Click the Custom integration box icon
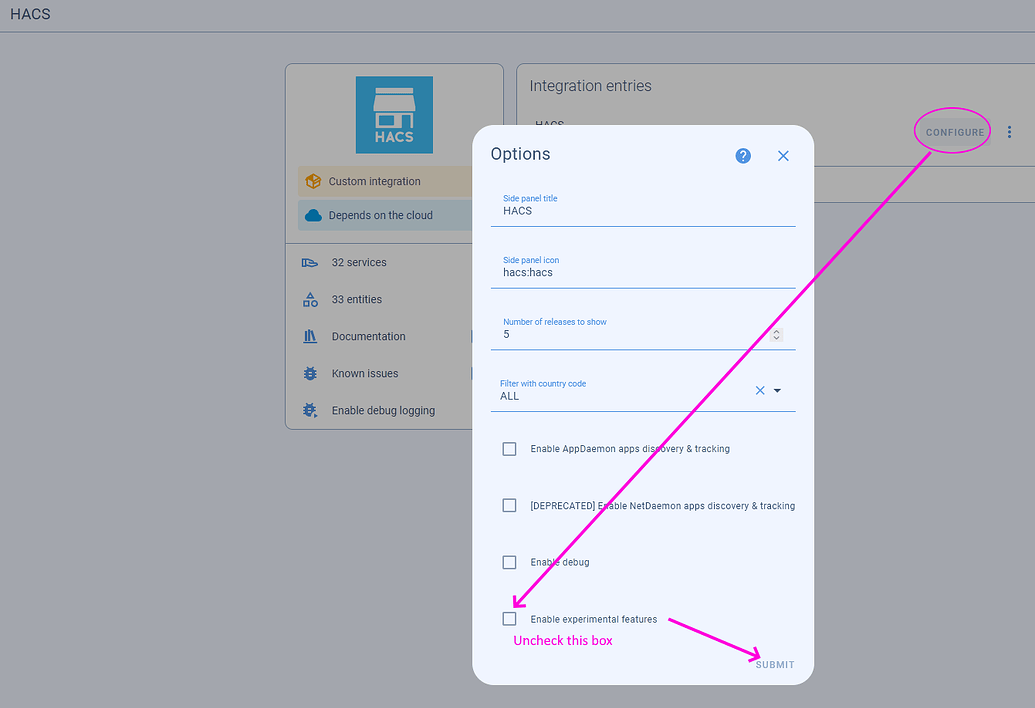1035x708 pixels. 313,181
